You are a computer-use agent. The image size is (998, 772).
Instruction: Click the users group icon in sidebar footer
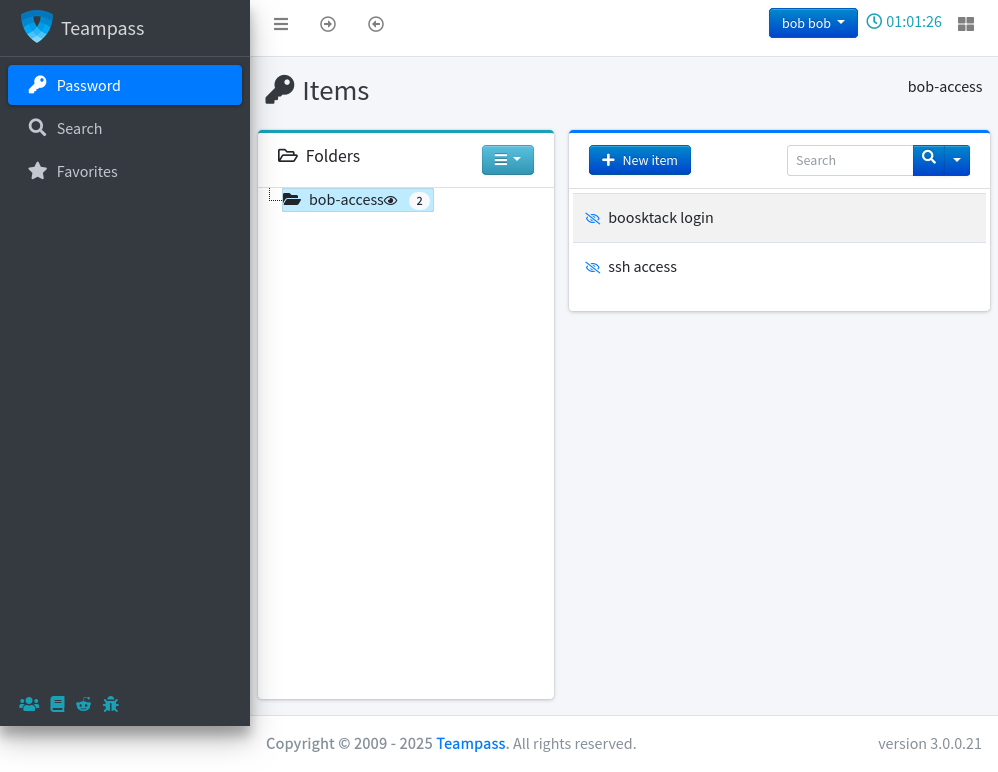click(29, 704)
